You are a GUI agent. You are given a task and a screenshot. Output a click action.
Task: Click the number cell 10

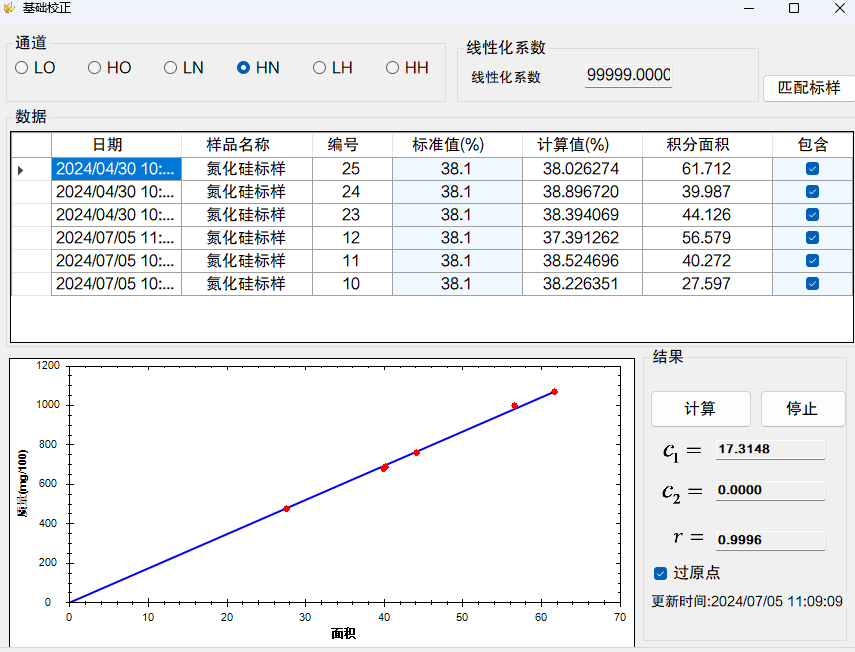(352, 283)
